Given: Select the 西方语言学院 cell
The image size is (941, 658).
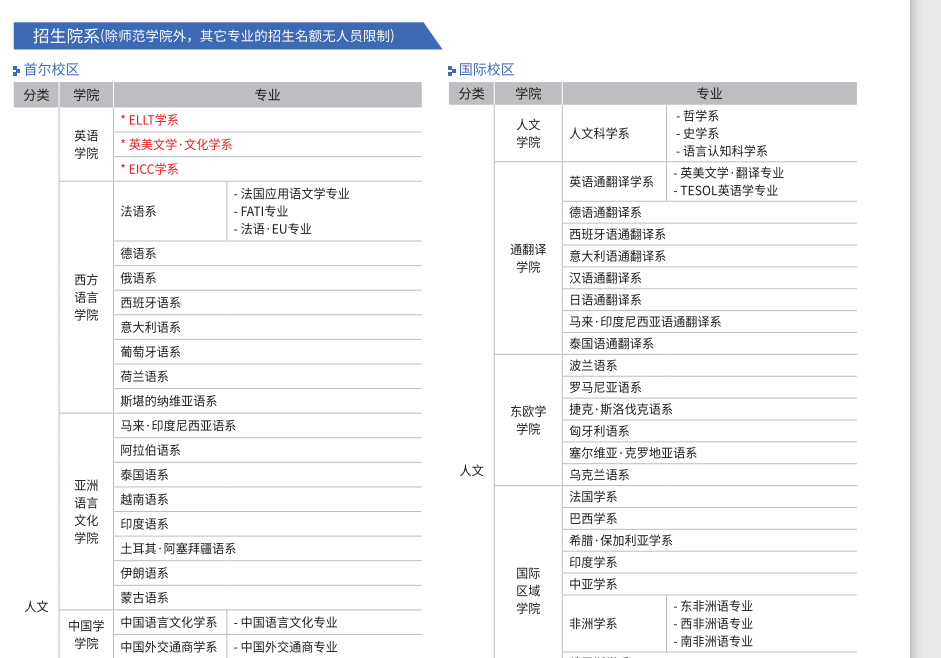Looking at the screenshot, I should [86, 297].
